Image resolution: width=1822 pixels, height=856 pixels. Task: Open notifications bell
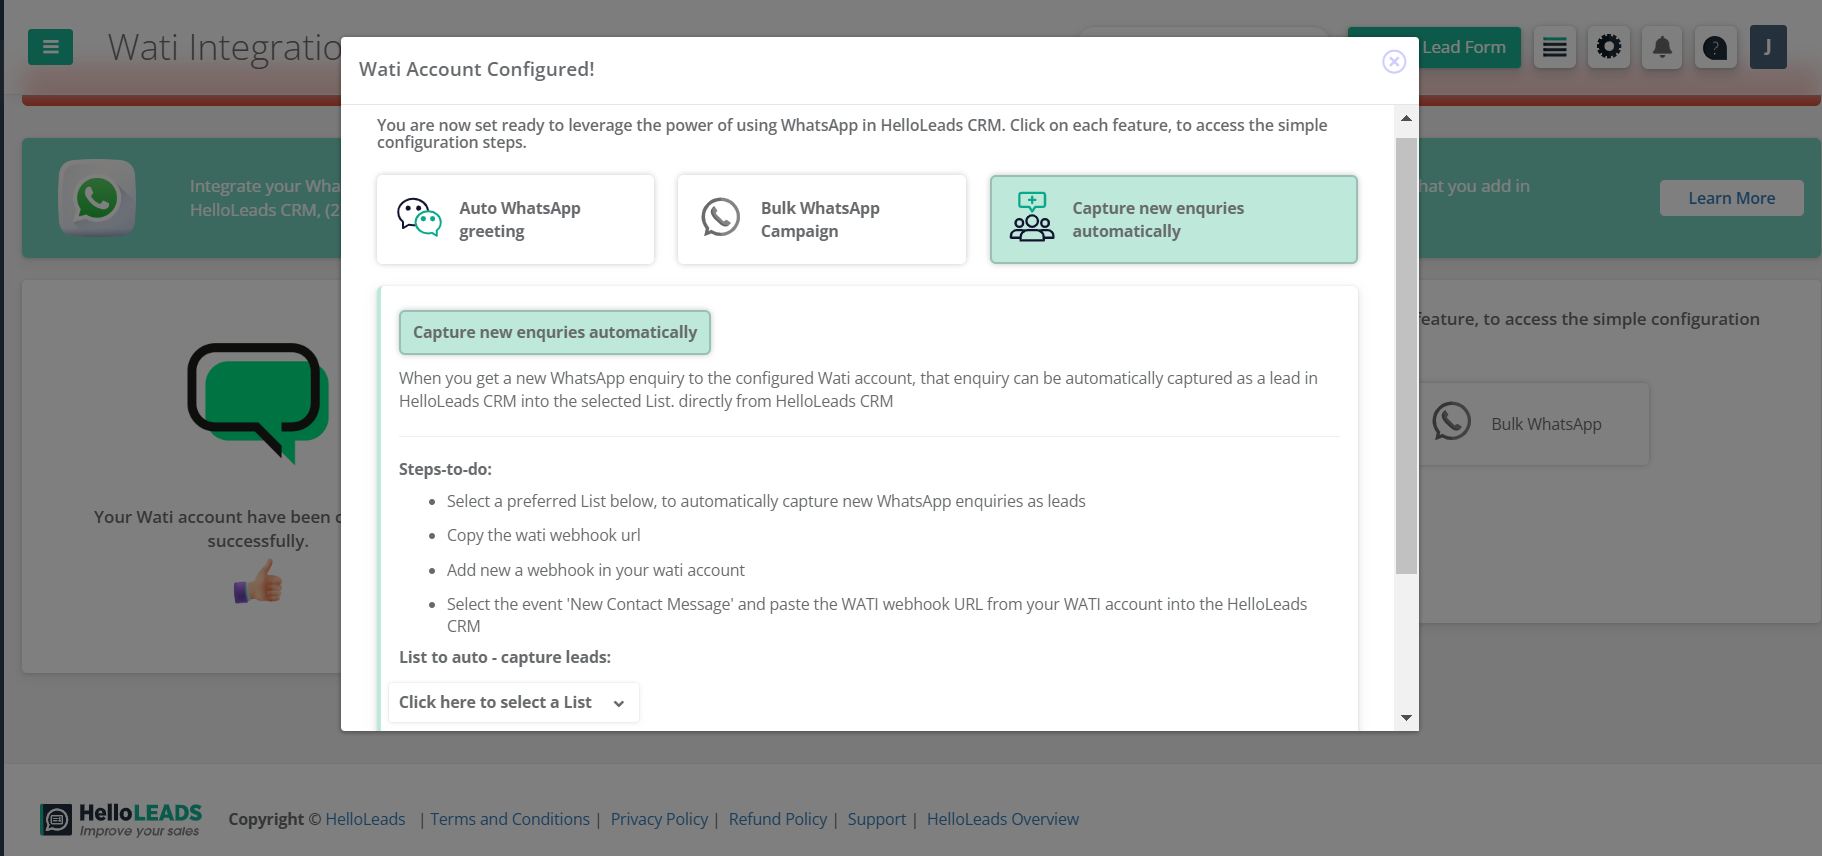[1662, 47]
